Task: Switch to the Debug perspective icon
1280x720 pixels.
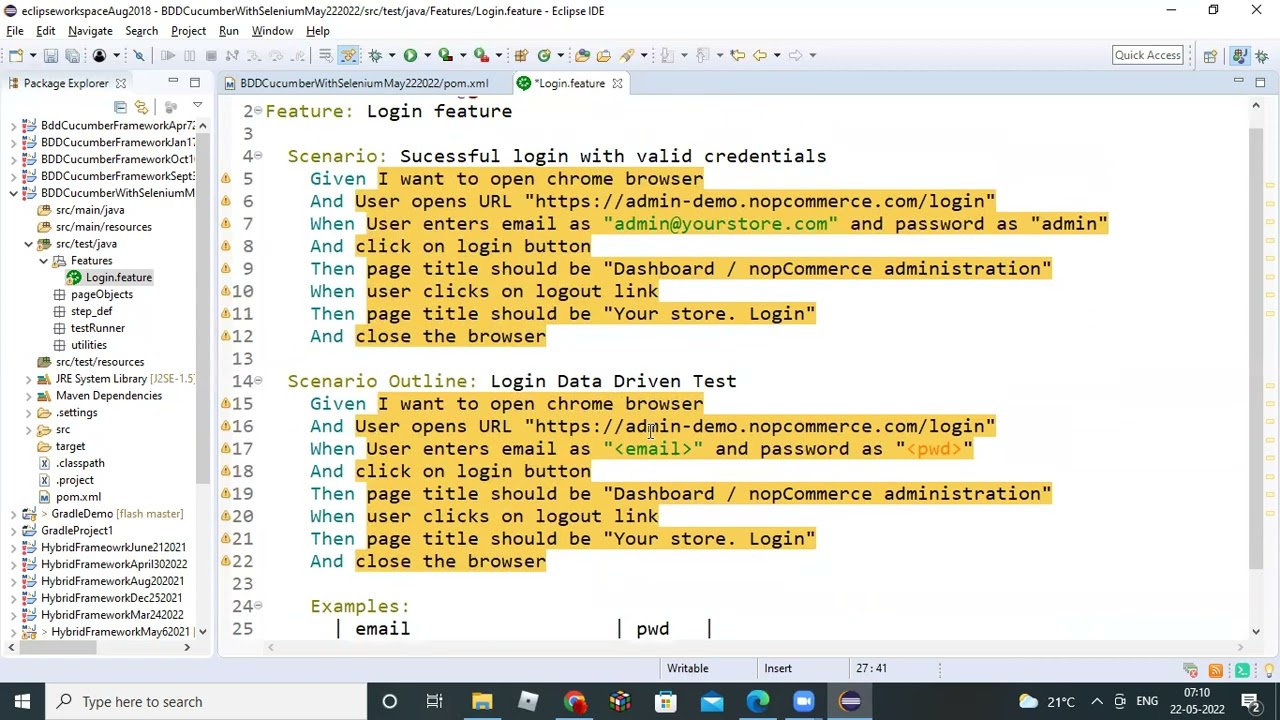Action: (x=1262, y=55)
